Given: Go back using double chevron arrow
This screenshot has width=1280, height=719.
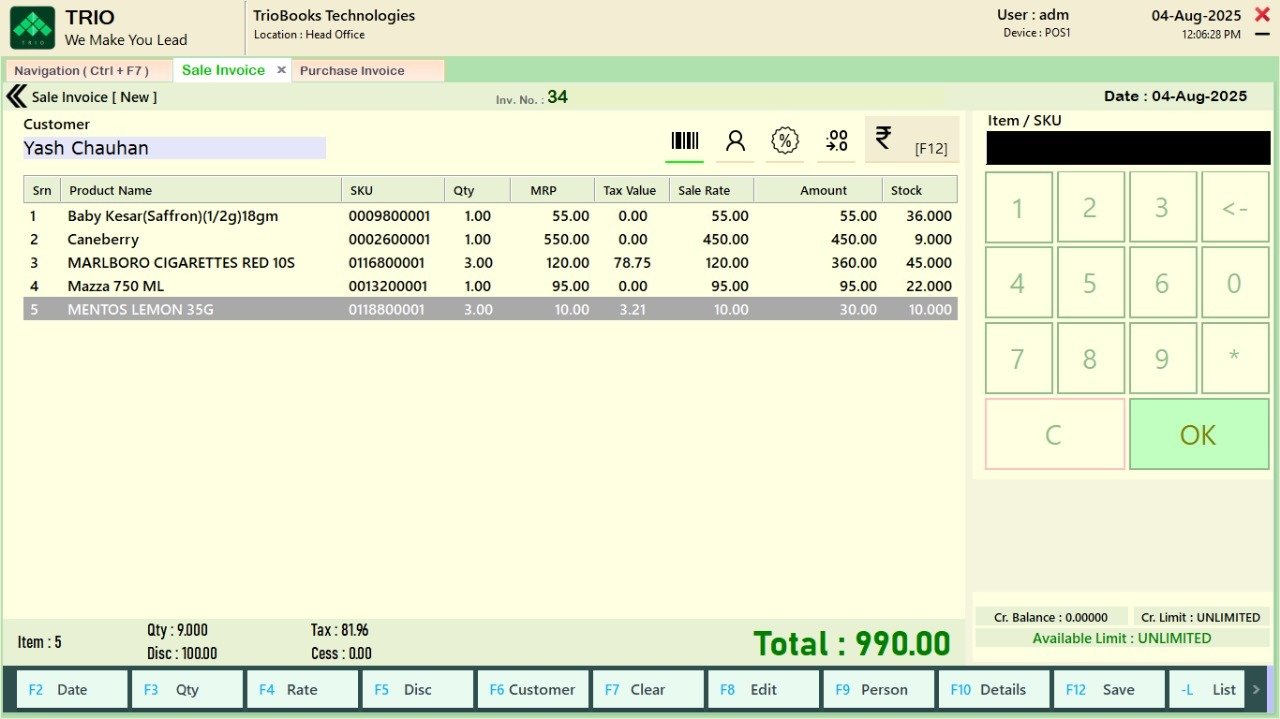Looking at the screenshot, I should click(16, 97).
